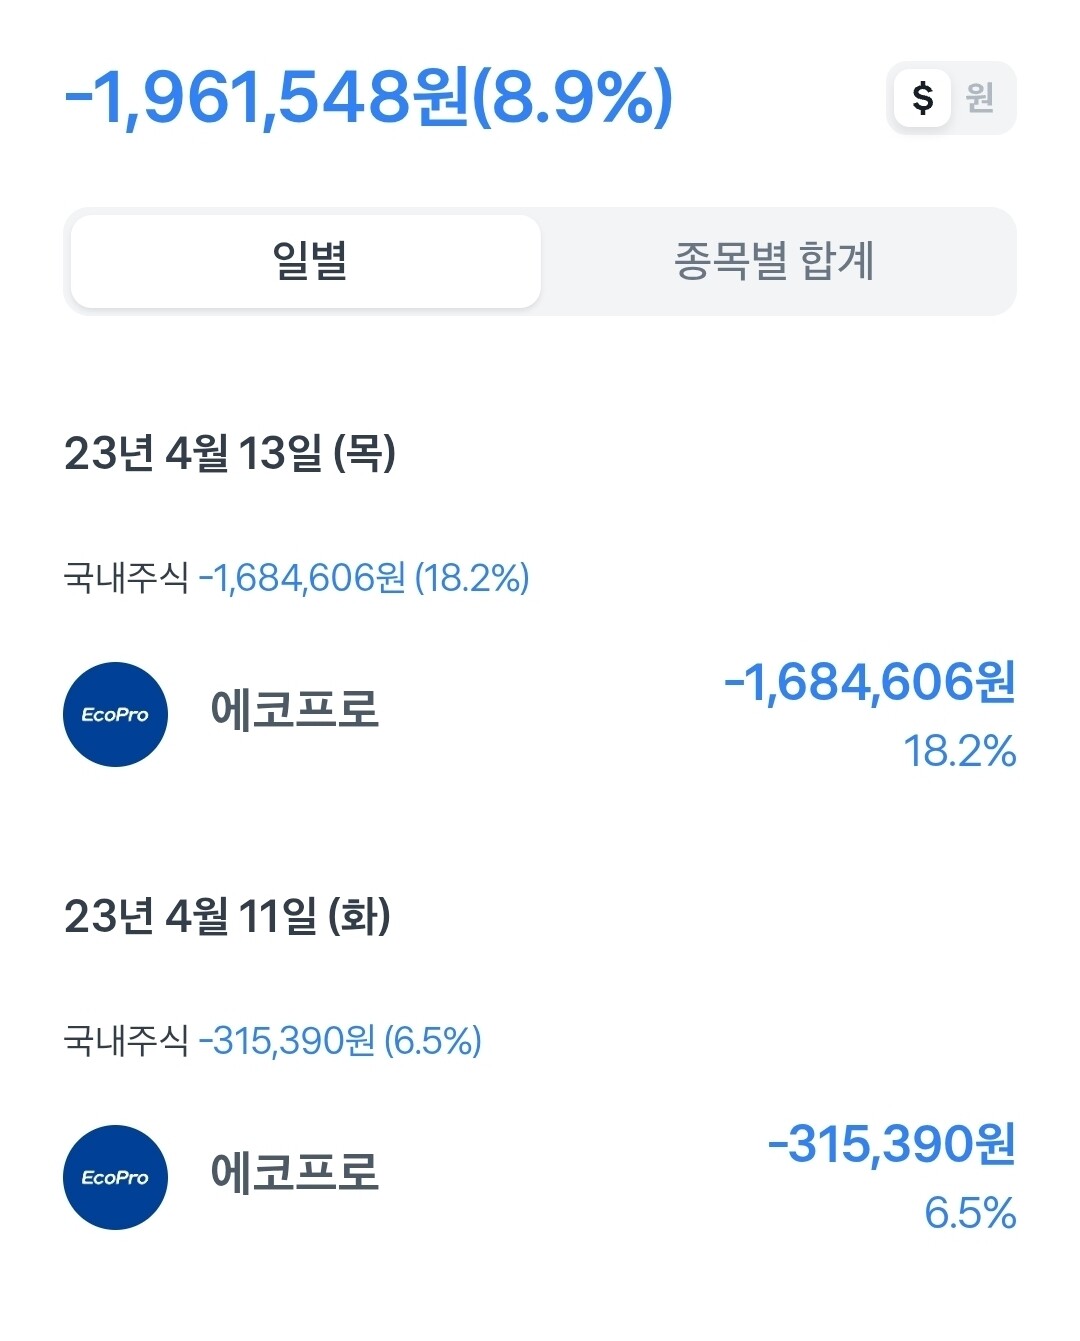1080x1341 pixels.
Task: Tap the 6.5% rate below the 에코프로 amount
Action: click(x=969, y=1213)
